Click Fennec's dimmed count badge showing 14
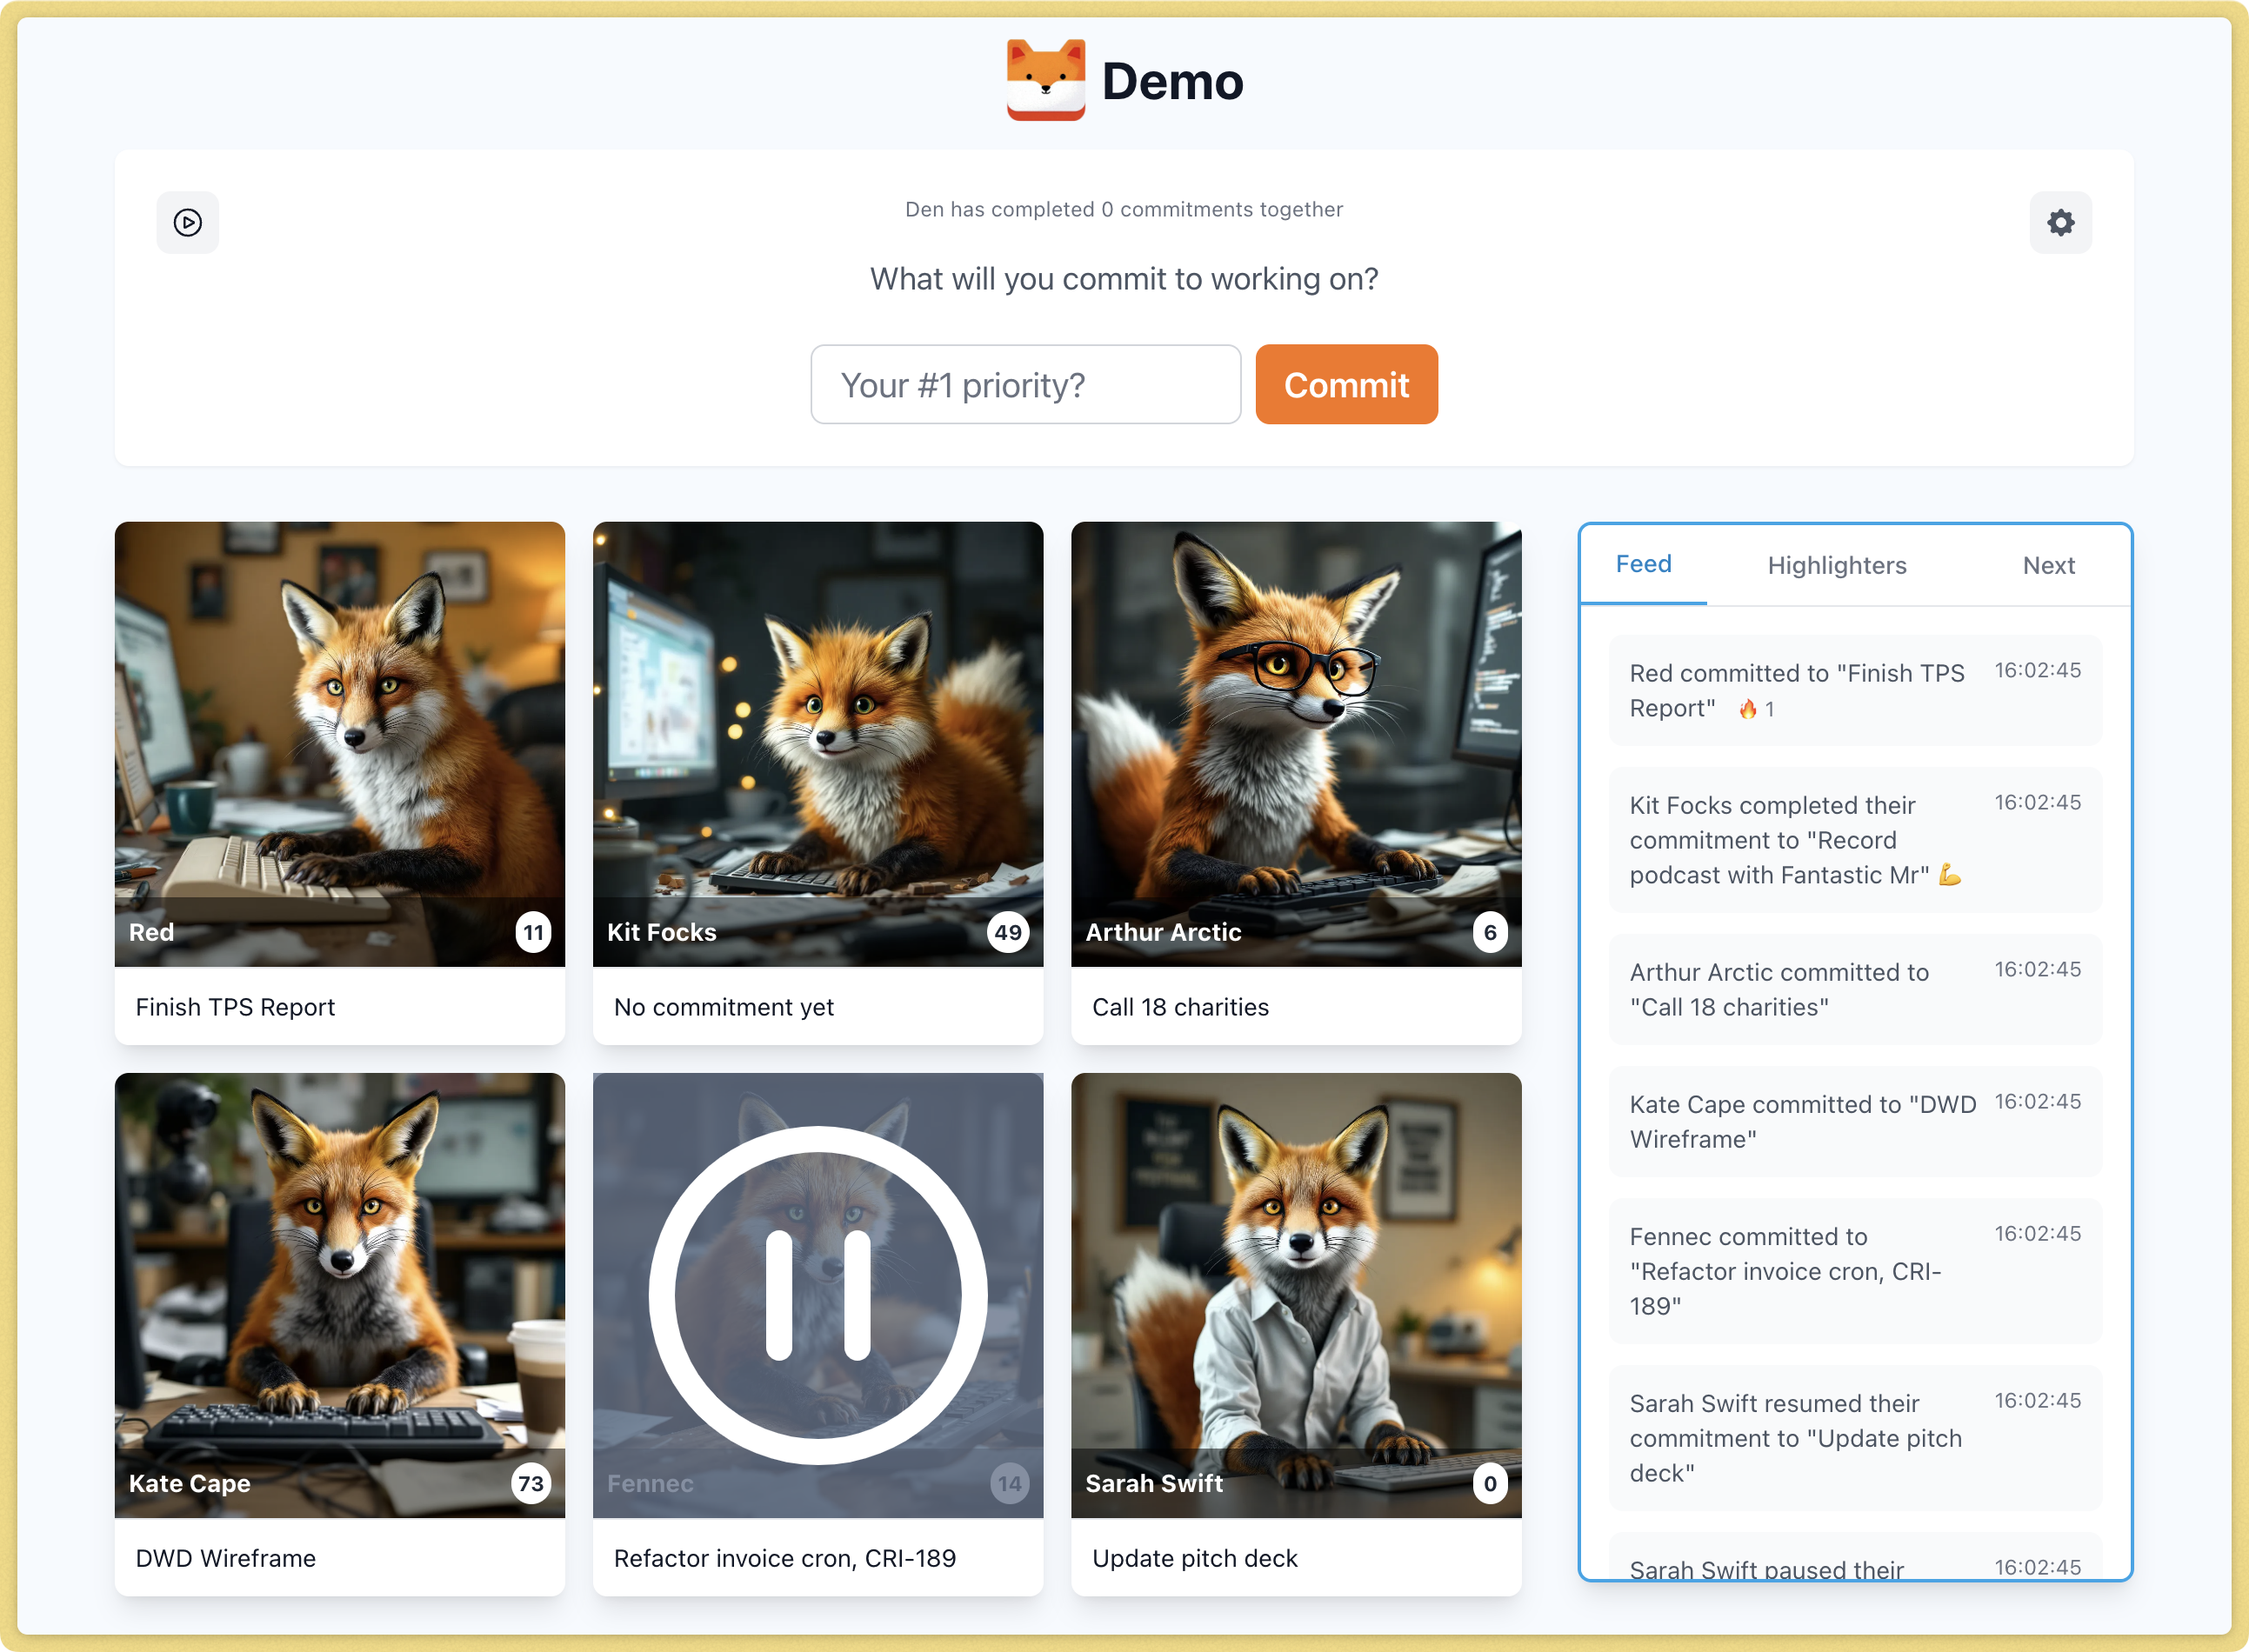The image size is (2249, 1652). click(1009, 1483)
